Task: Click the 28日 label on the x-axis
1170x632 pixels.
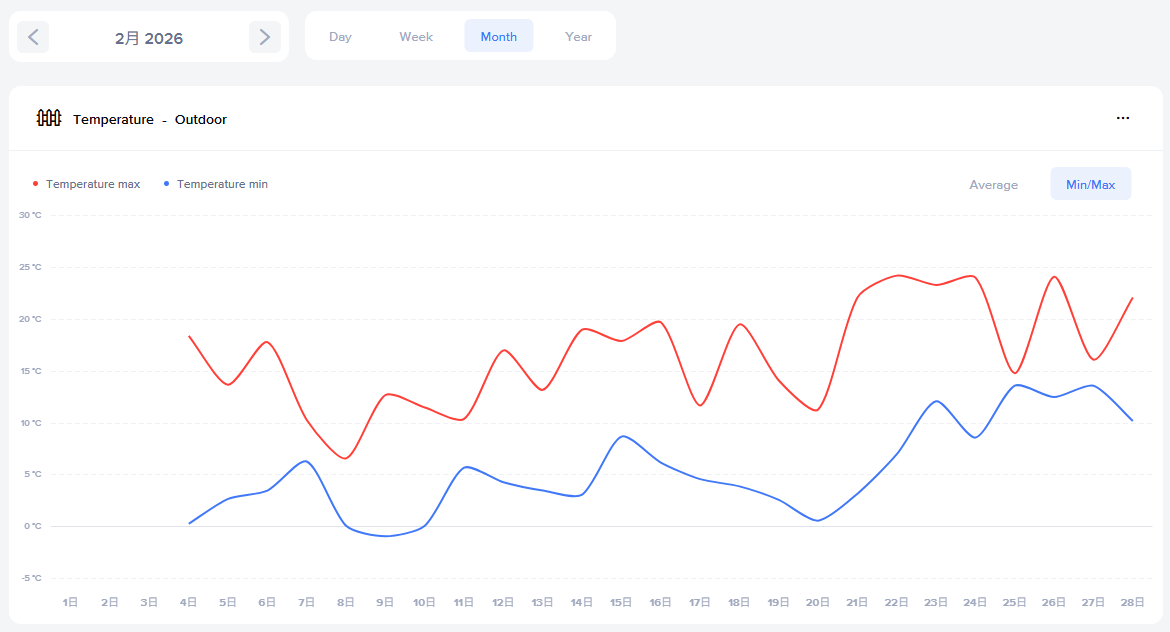Action: pos(1133,602)
